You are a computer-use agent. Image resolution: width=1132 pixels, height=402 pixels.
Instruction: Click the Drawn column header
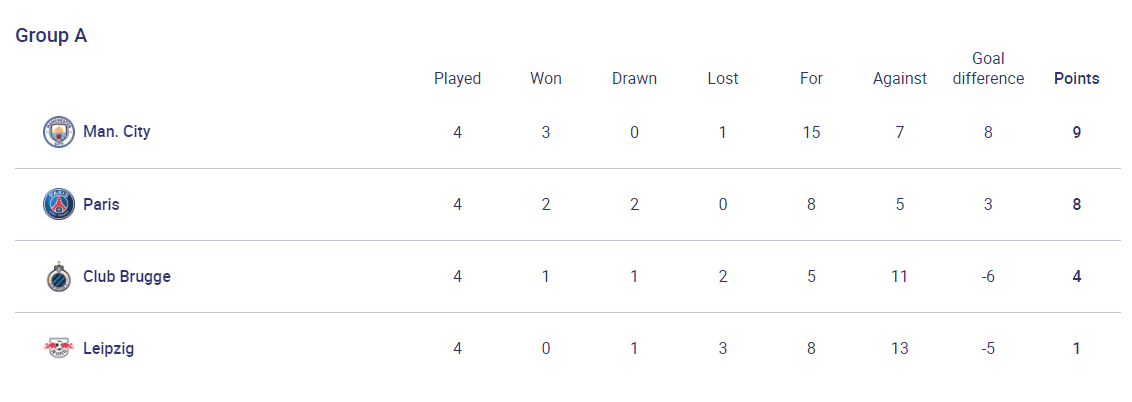coord(635,79)
